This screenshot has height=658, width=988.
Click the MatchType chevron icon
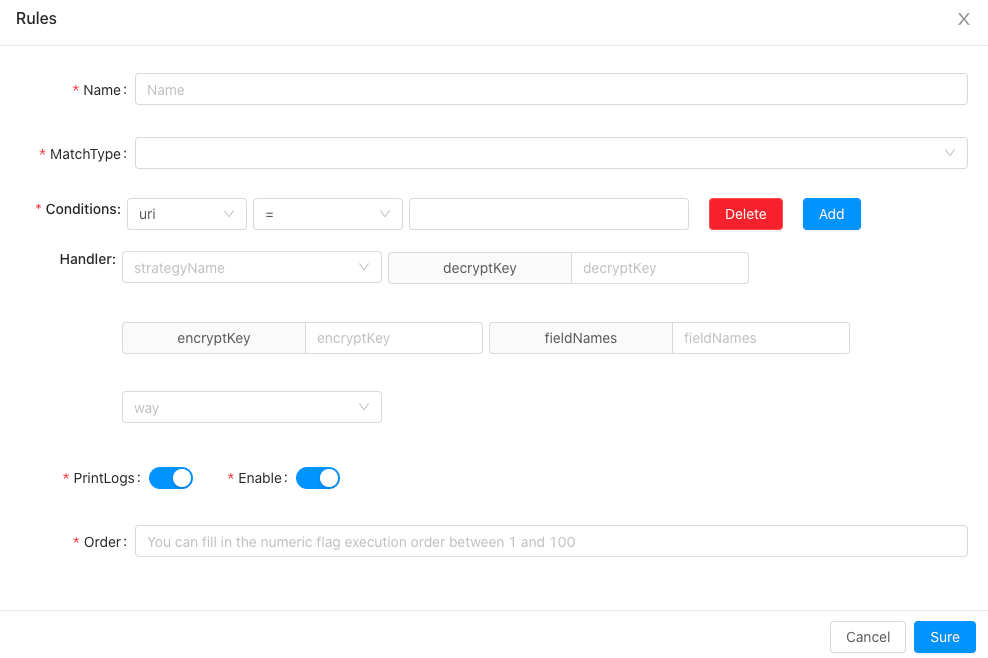point(950,153)
